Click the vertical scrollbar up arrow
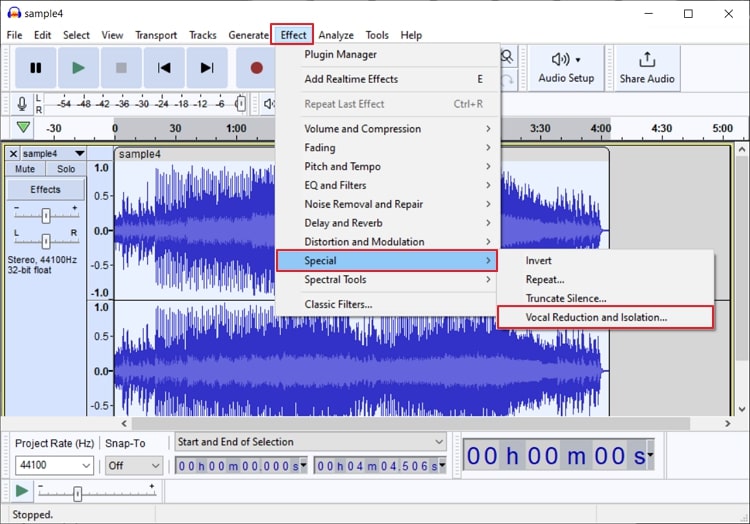 point(741,150)
